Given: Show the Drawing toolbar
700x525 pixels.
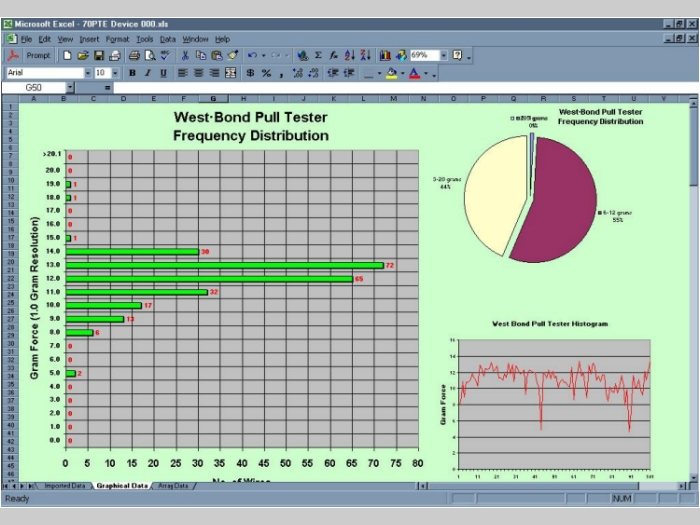Looking at the screenshot, I should click(401, 55).
